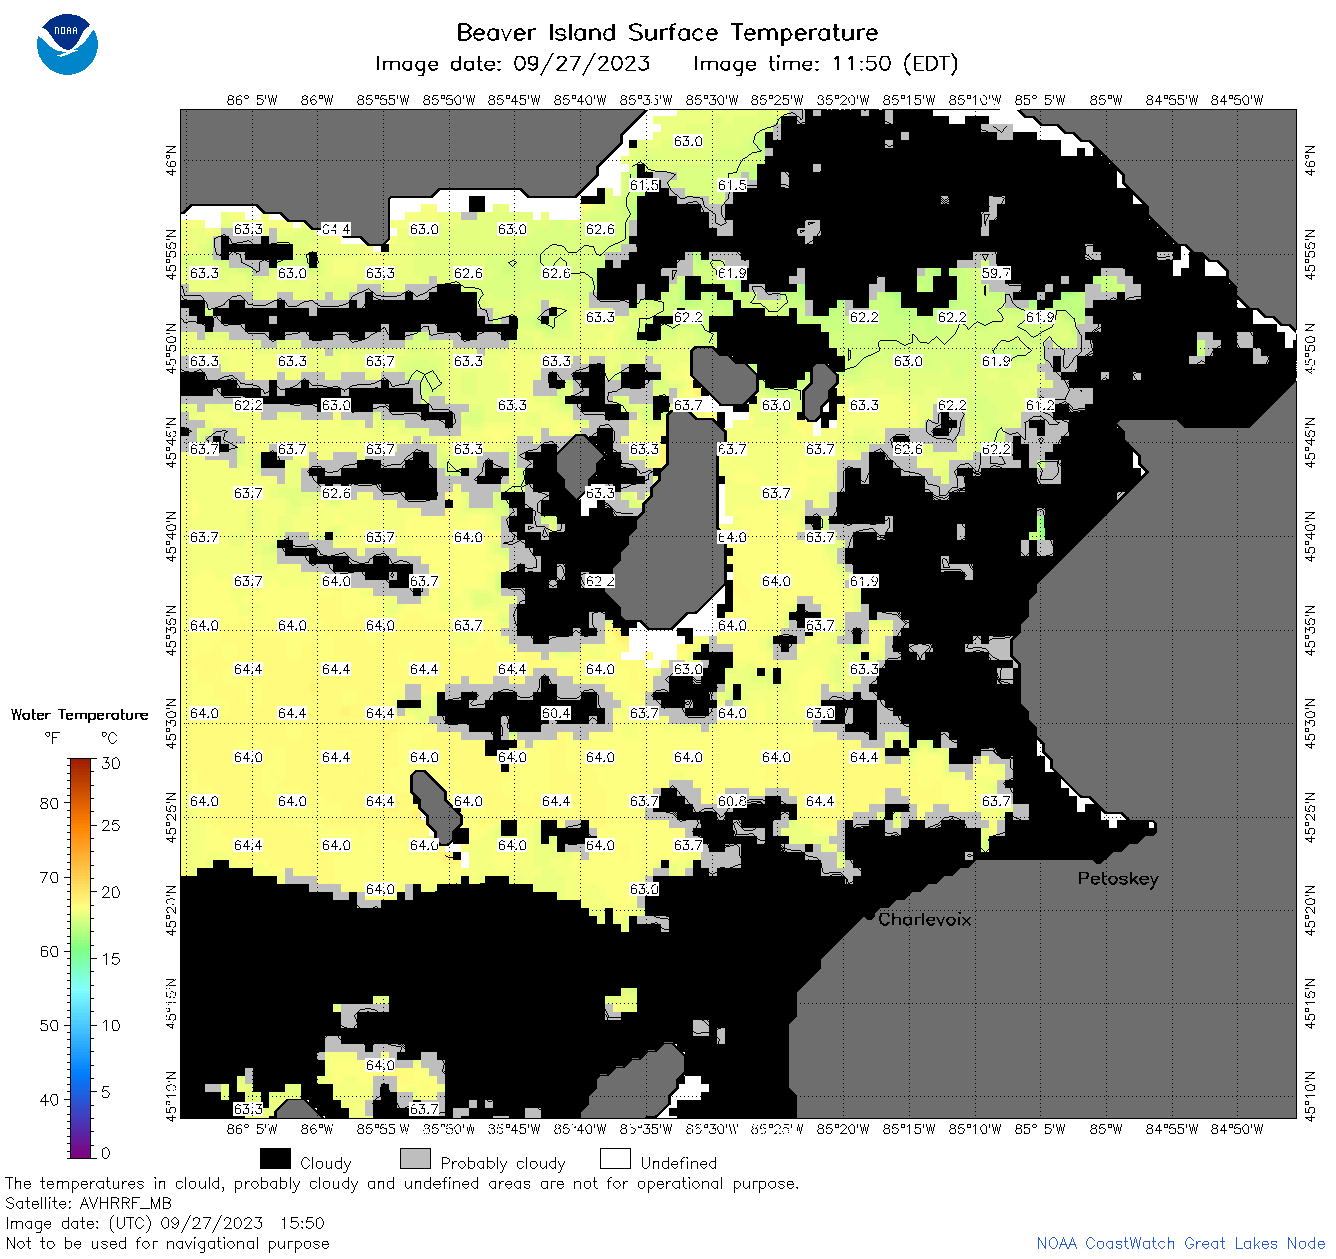The width and height of the screenshot is (1336, 1259).
Task: Select the Beaver Island Surface Temperature title
Action: 667,32
